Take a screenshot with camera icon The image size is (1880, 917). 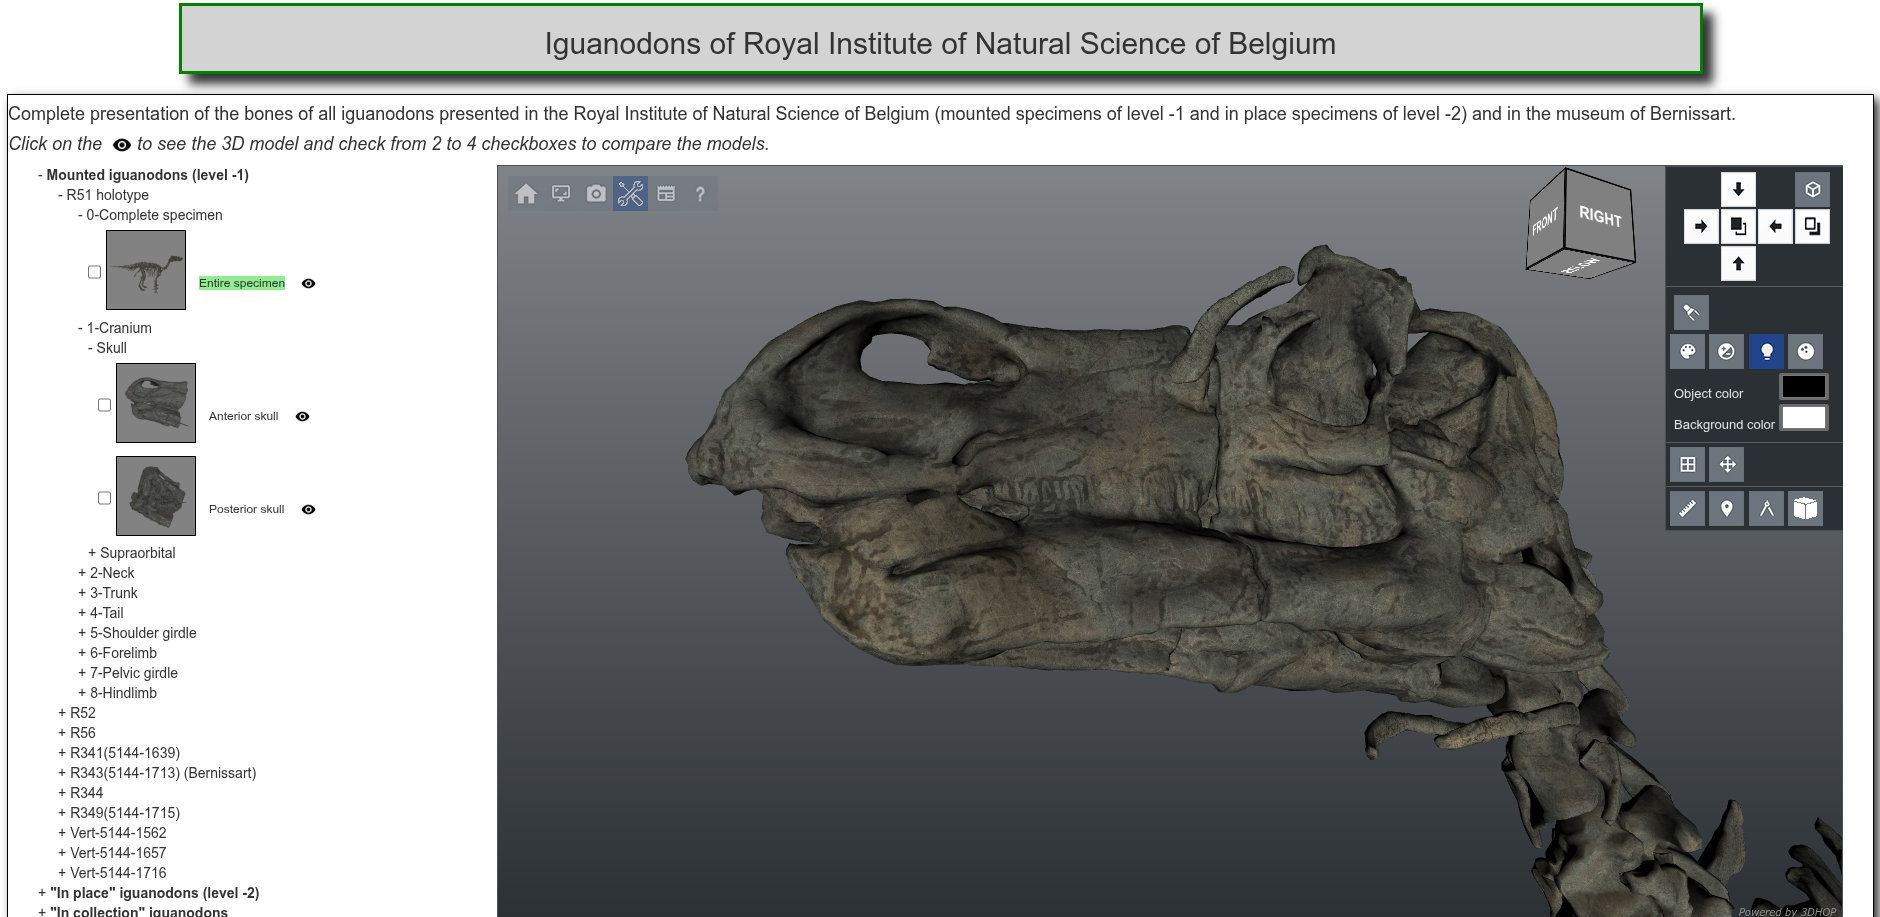pyautogui.click(x=596, y=194)
